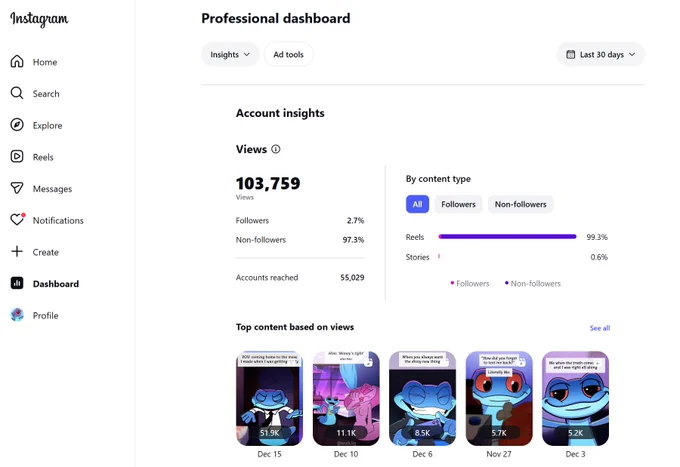
Task: Open the Profile avatar in sidebar
Action: pos(17,315)
